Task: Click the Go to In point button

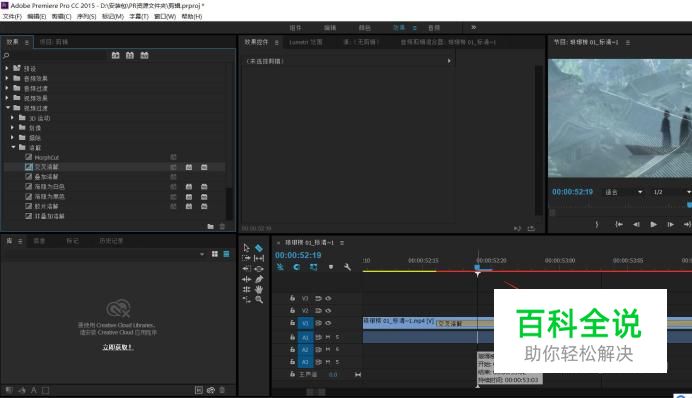Action: 619,225
